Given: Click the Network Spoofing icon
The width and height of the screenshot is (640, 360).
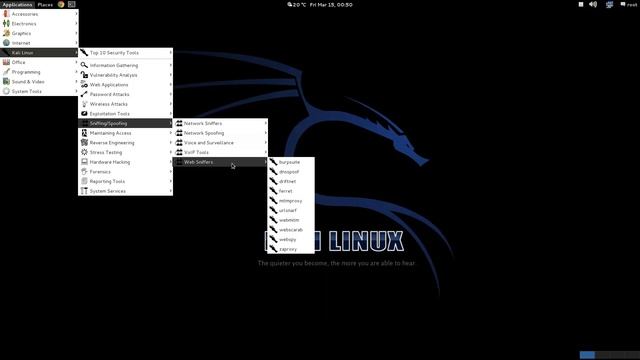Looking at the screenshot, I should click(179, 133).
